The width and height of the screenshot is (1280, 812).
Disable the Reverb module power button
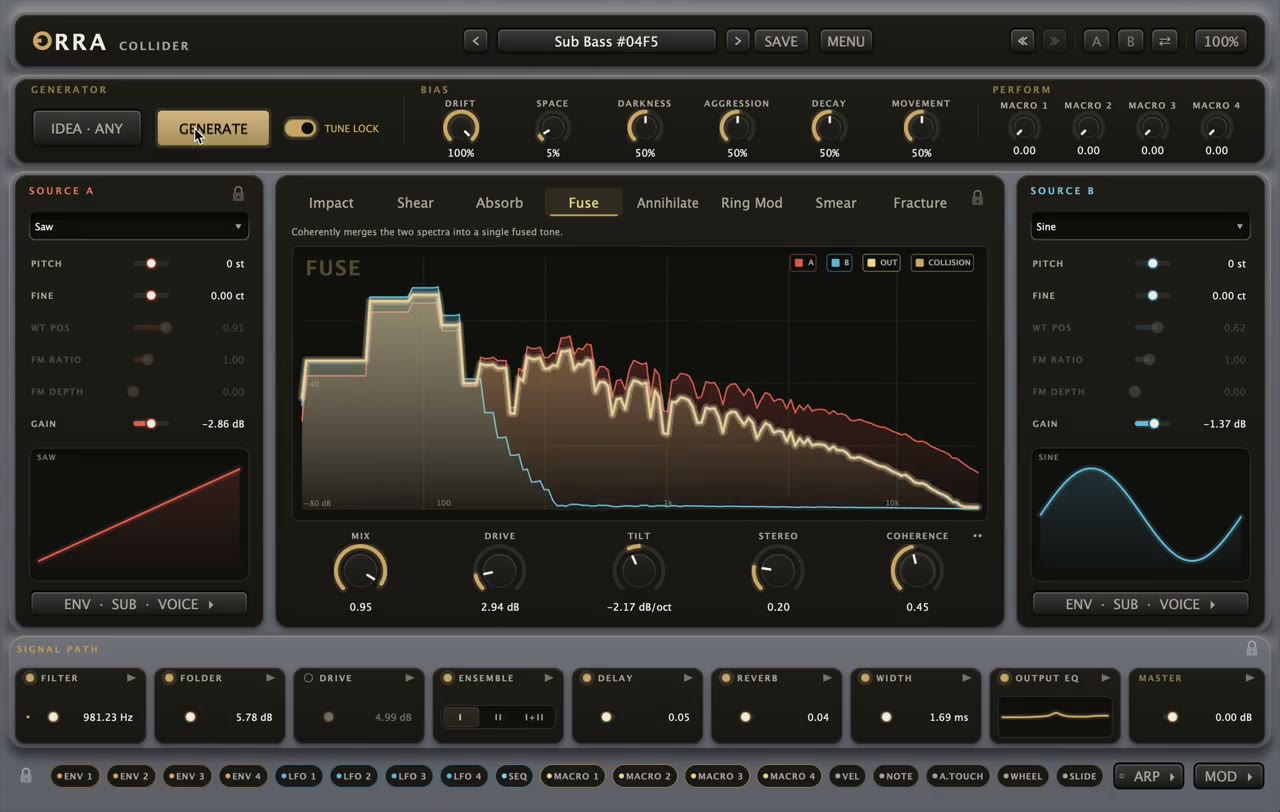tap(725, 678)
